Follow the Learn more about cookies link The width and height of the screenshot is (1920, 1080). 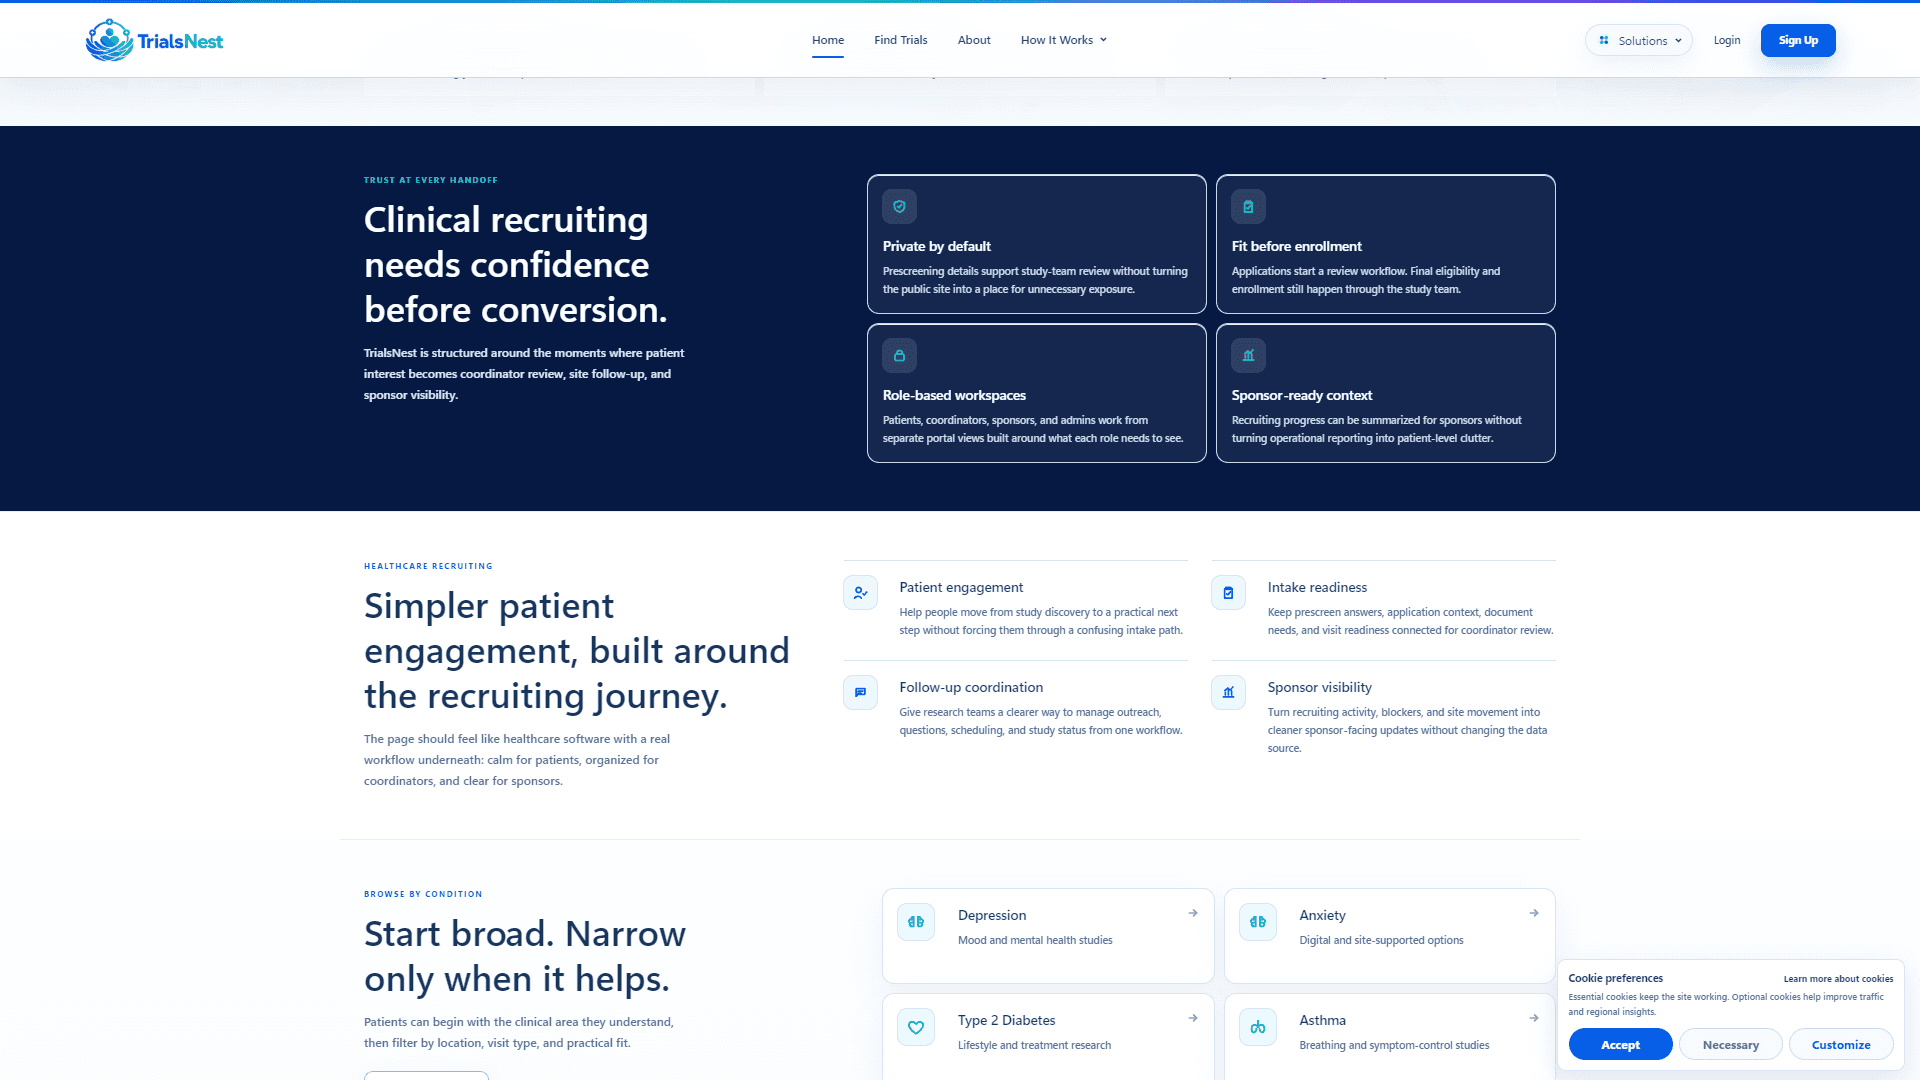click(x=1838, y=979)
